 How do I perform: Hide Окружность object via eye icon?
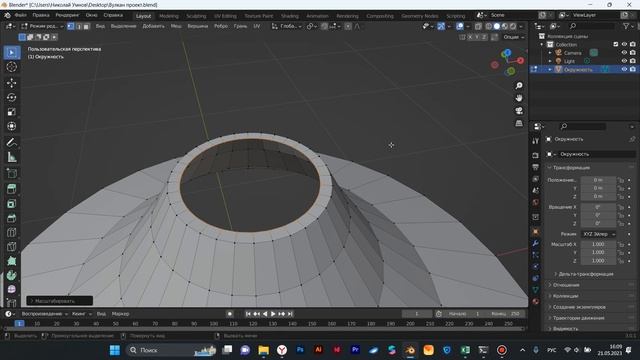coord(624,69)
